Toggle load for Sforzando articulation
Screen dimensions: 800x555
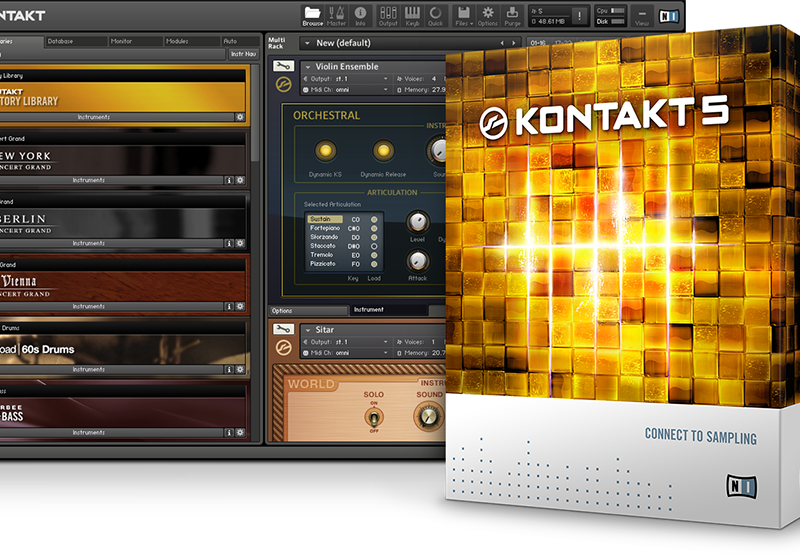[374, 237]
